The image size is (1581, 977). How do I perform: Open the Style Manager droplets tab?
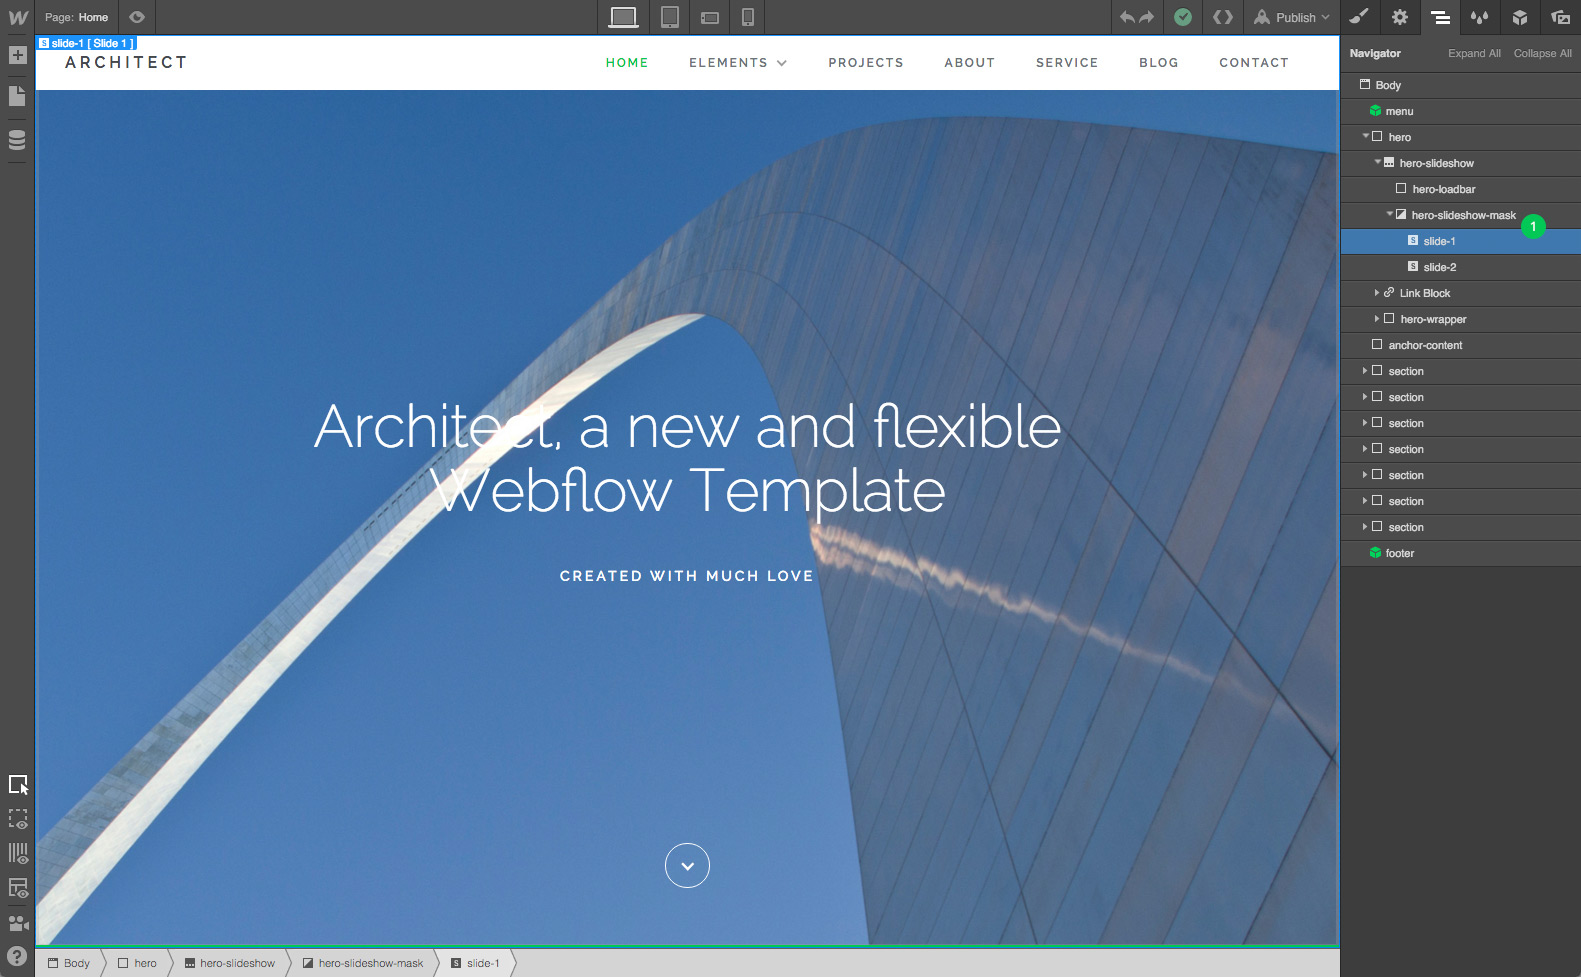[x=1480, y=17]
